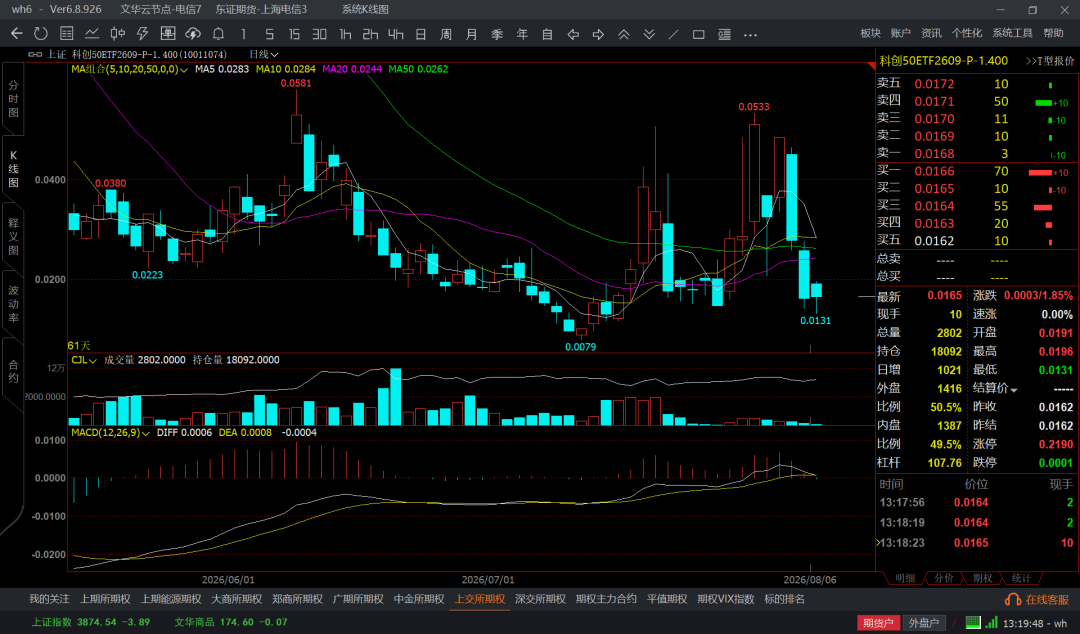
Task: Select the 周 weekly period button
Action: (x=446, y=34)
